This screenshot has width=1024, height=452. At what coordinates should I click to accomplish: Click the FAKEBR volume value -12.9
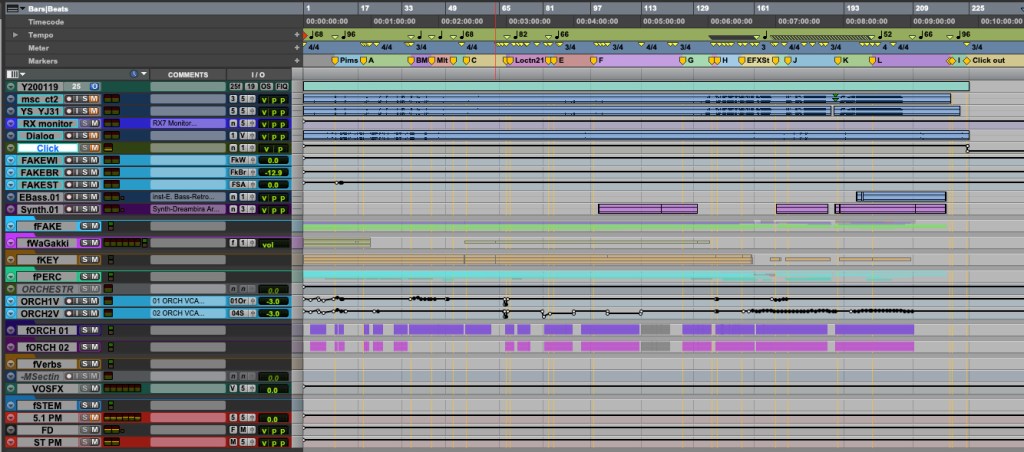tap(269, 172)
